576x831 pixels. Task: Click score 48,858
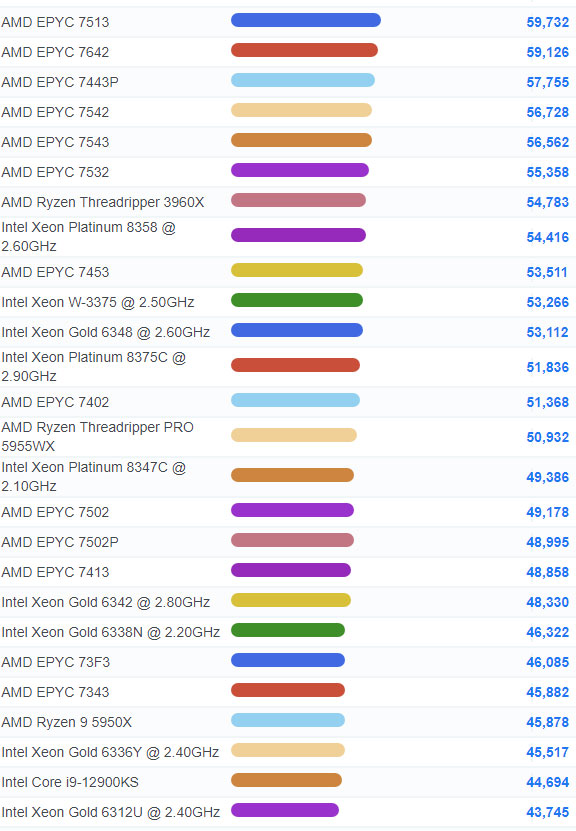[x=547, y=572]
